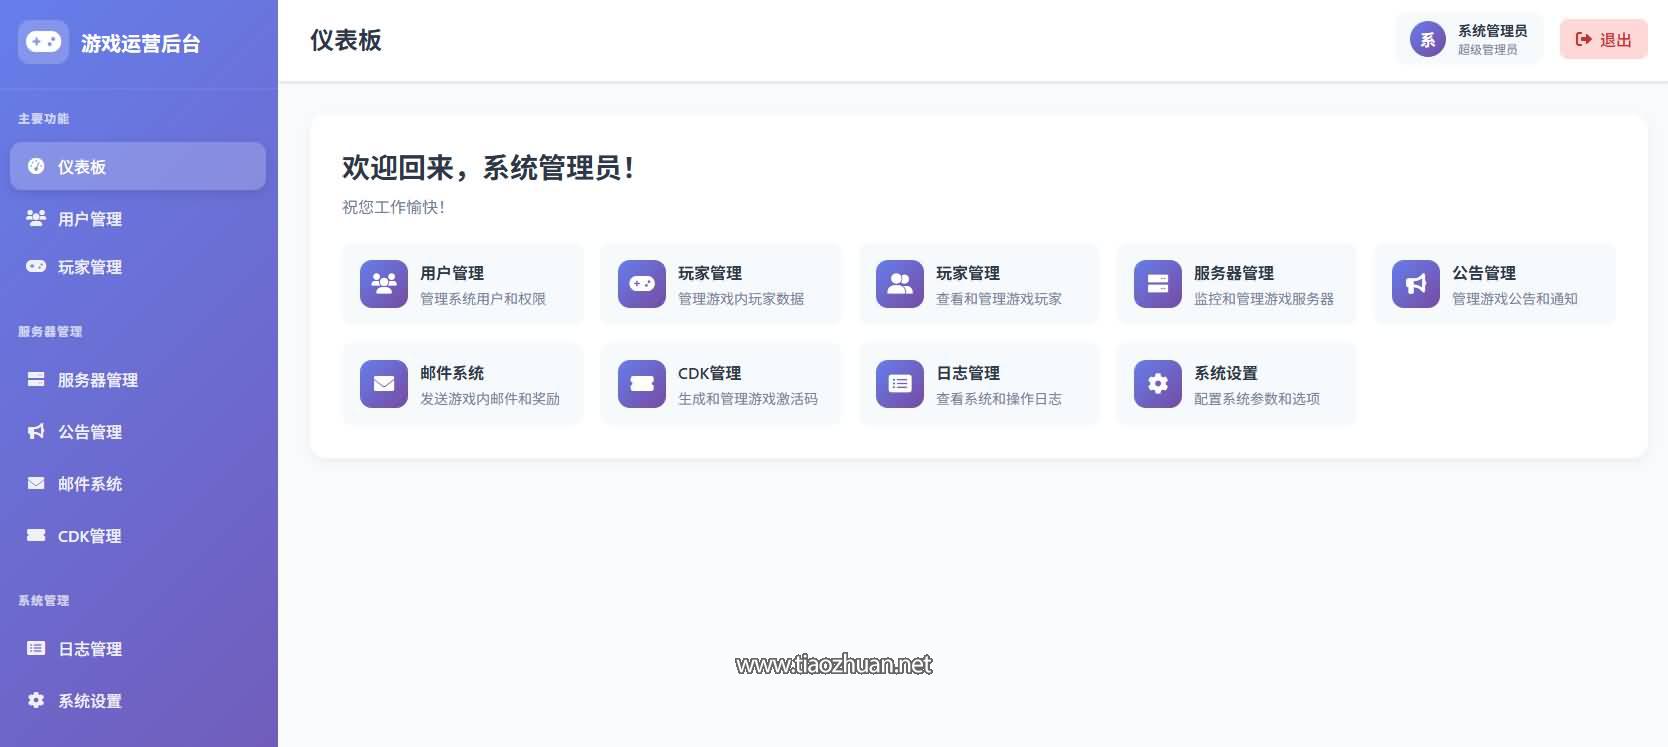Screen dimensions: 1668x747
Task: Click the gamepad icon on first 玩家管理 card
Action: [x=642, y=284]
